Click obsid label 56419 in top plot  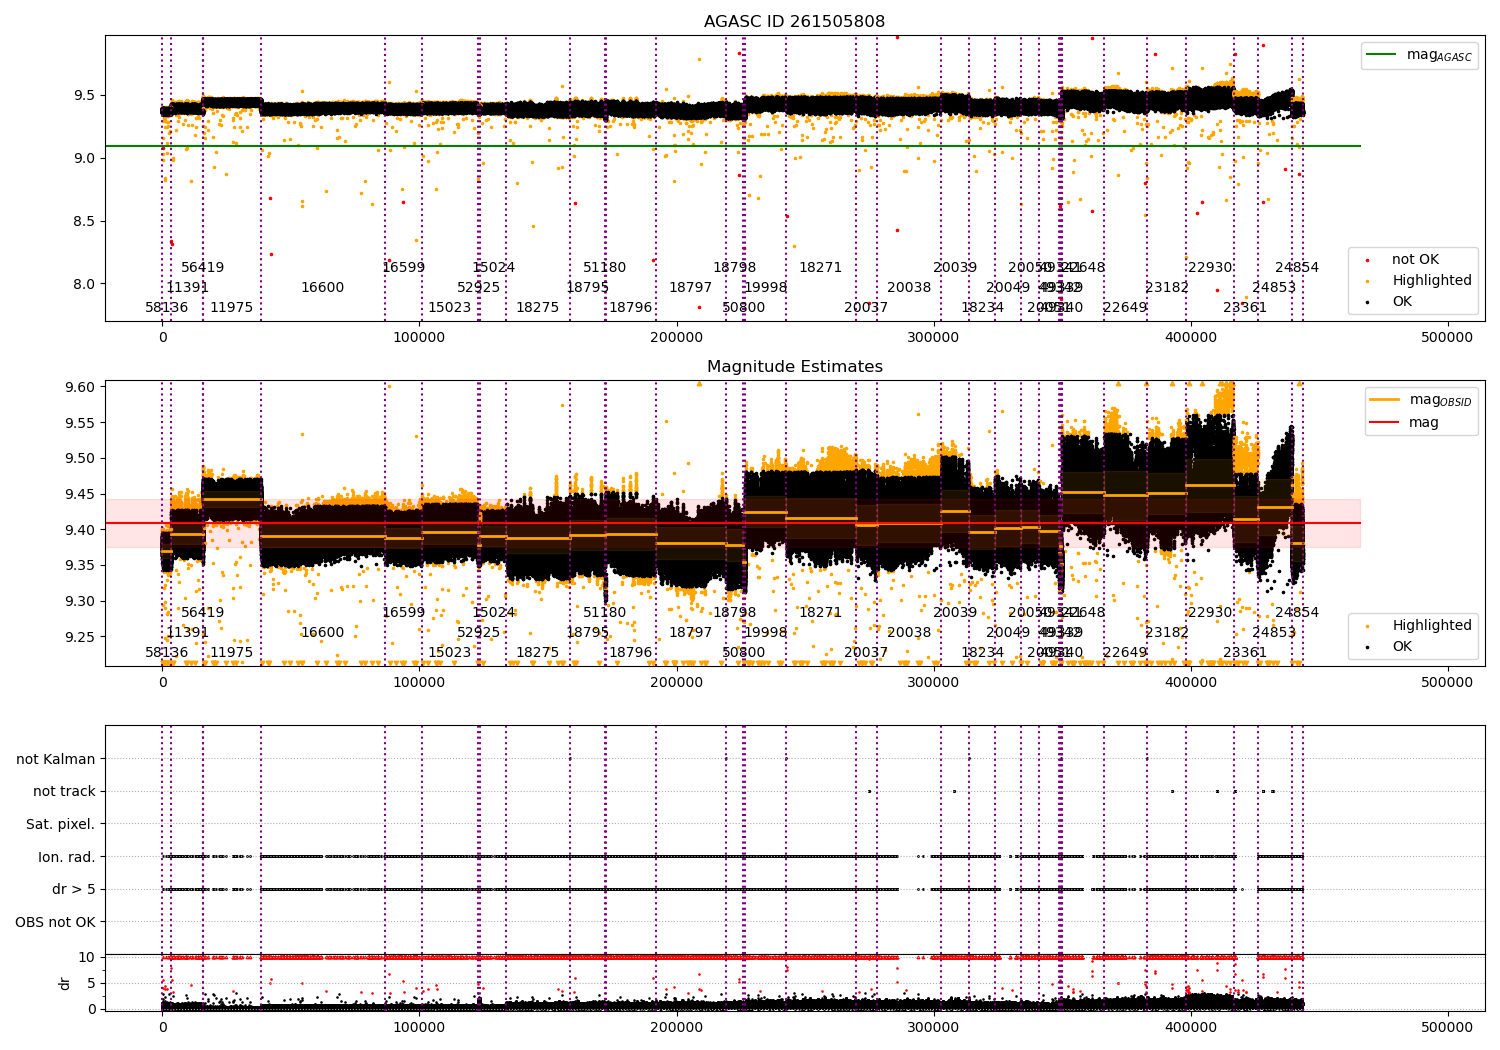(x=203, y=268)
